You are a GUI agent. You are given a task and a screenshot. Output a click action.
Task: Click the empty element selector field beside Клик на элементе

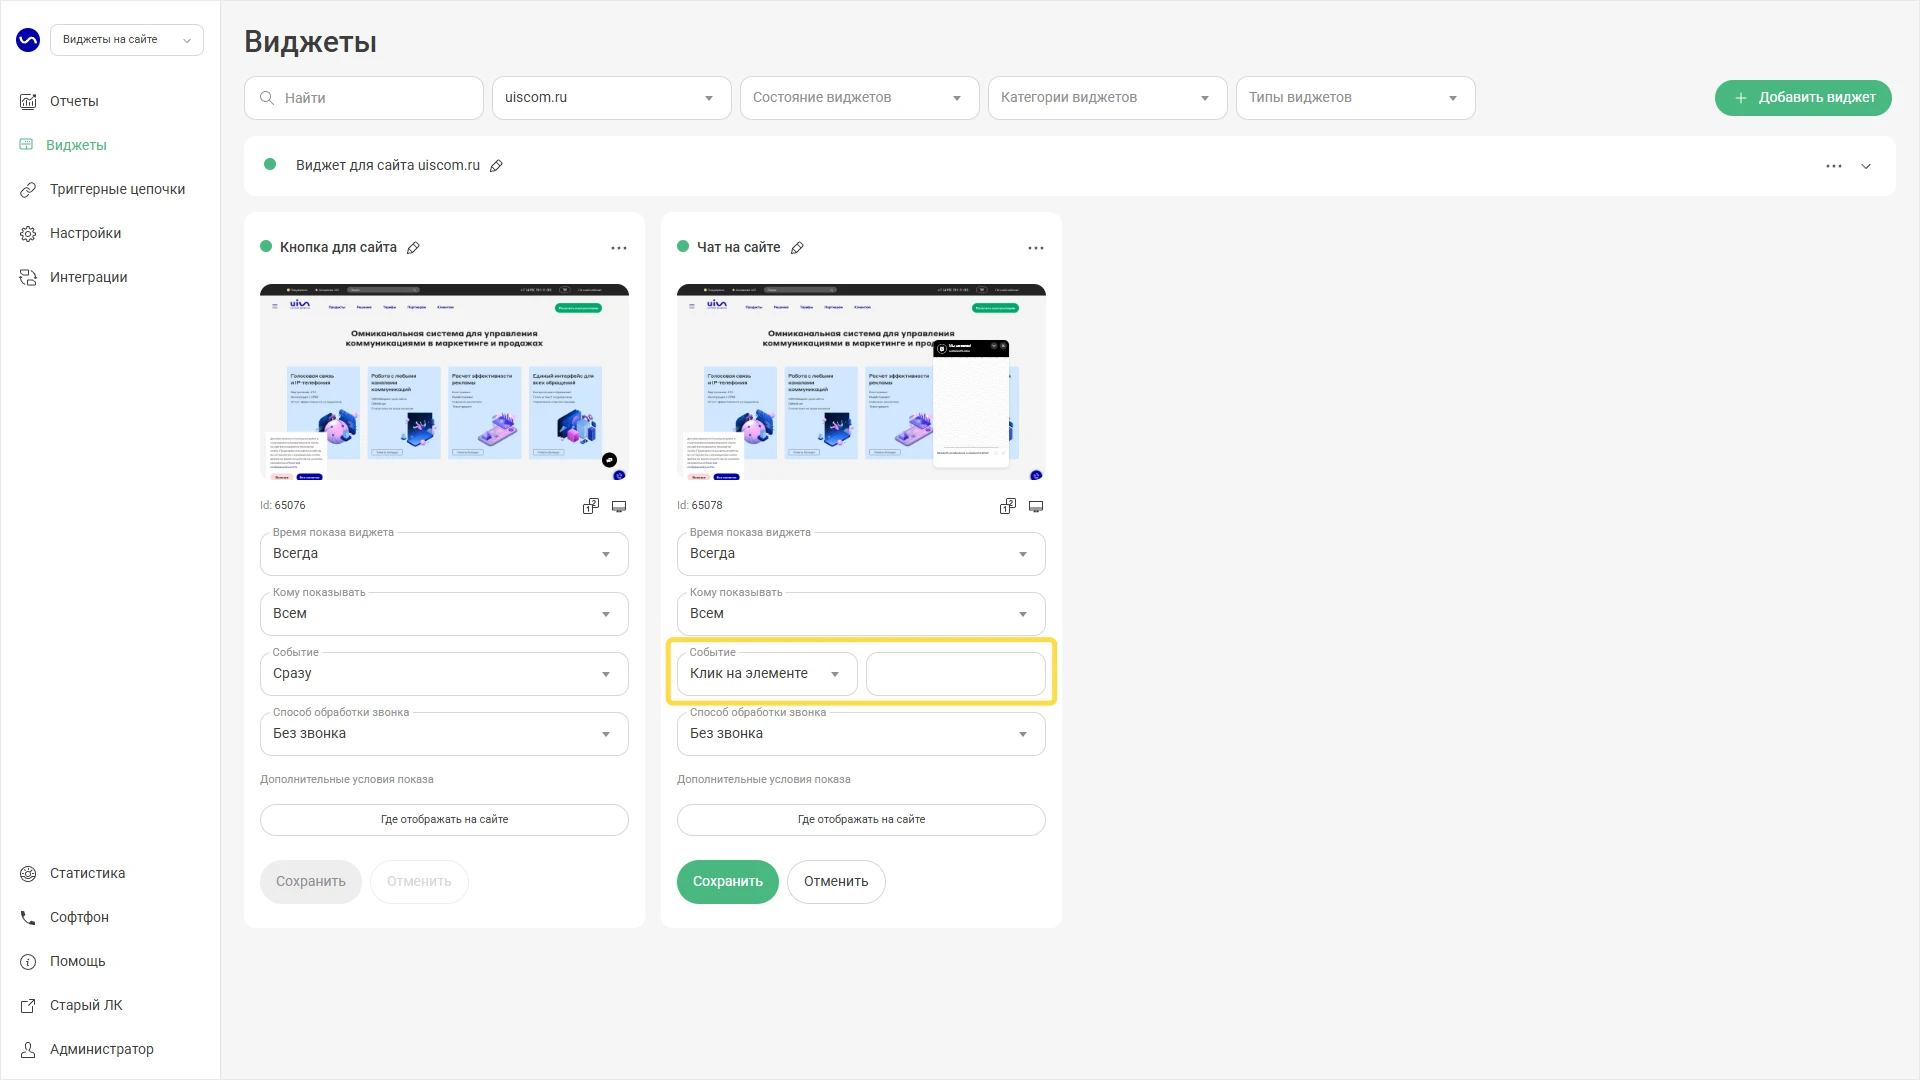coord(956,674)
